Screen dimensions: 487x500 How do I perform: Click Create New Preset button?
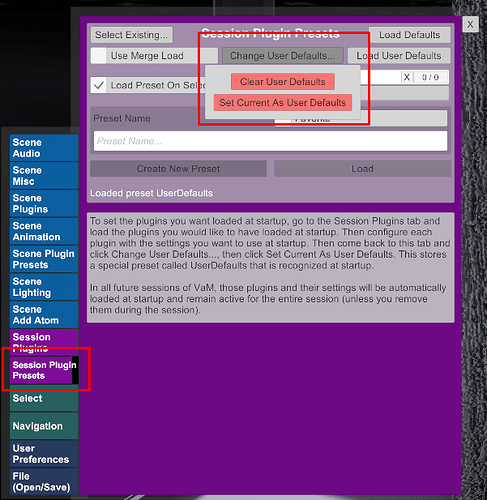tap(178, 169)
